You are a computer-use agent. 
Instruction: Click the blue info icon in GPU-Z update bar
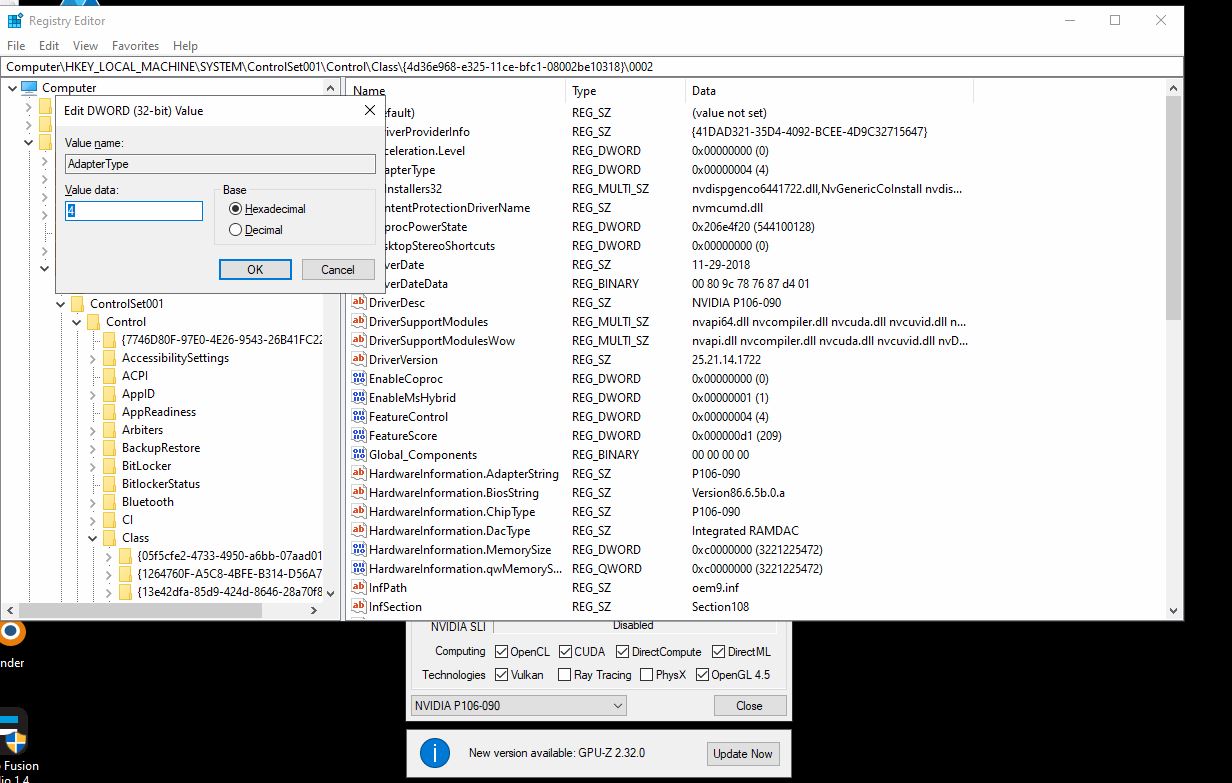tap(435, 753)
